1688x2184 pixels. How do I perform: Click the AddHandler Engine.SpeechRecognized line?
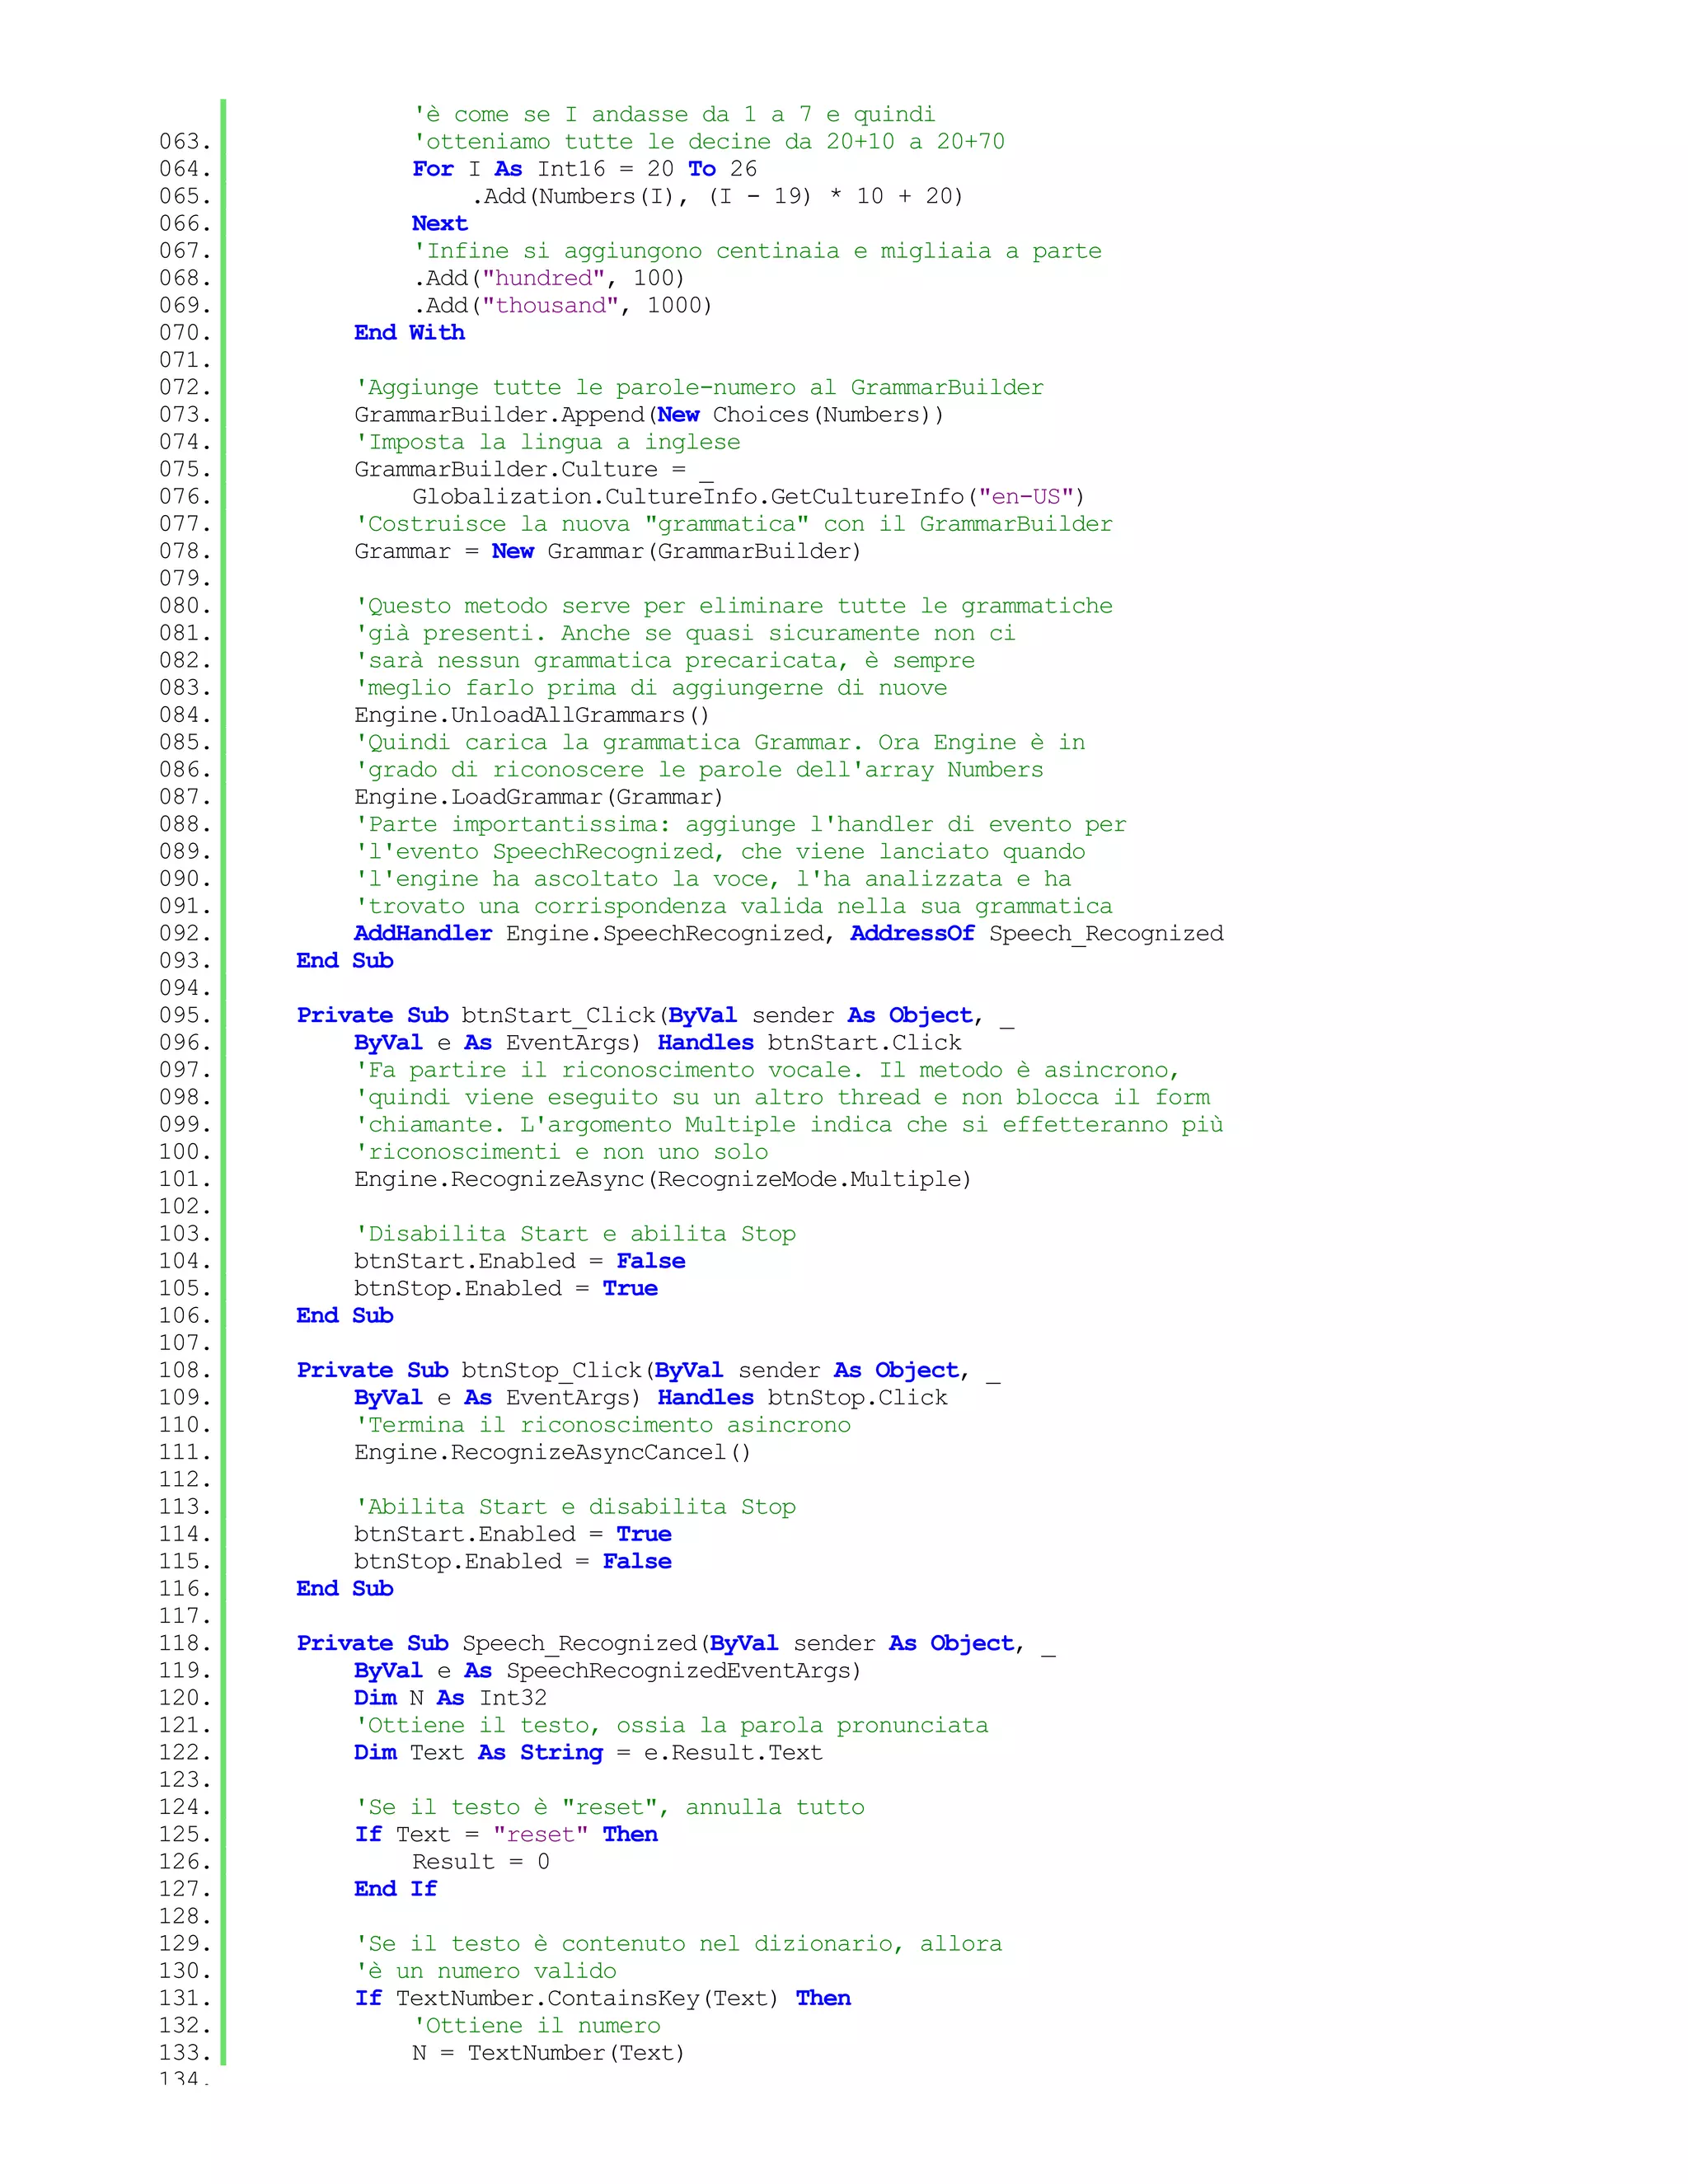pyautogui.click(x=789, y=934)
